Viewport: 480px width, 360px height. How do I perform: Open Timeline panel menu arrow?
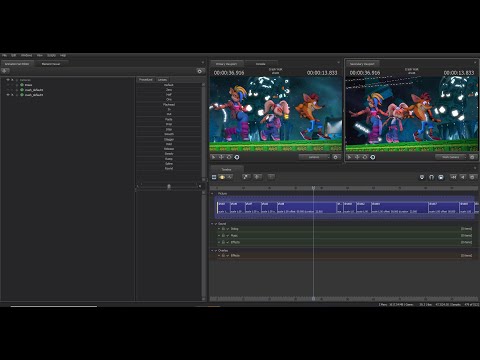click(475, 168)
